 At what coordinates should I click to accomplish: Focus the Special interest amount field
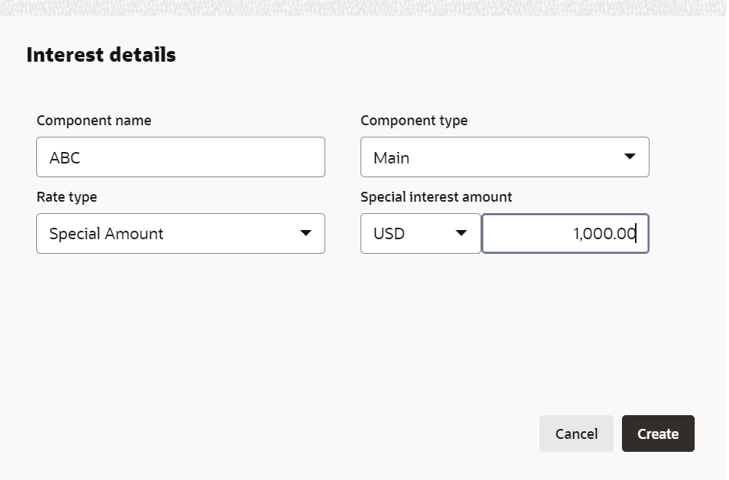[565, 233]
